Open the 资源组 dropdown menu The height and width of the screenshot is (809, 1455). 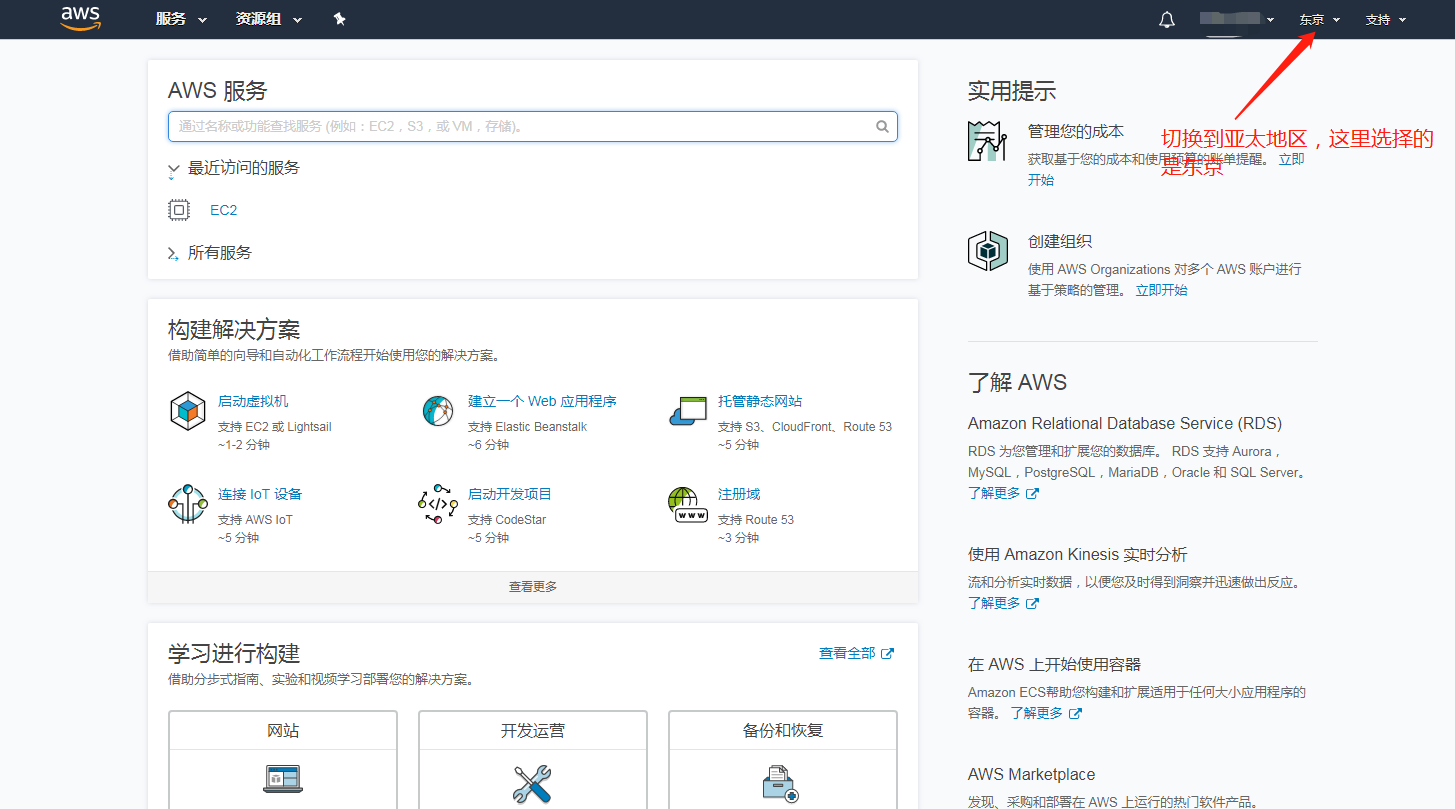pos(268,19)
